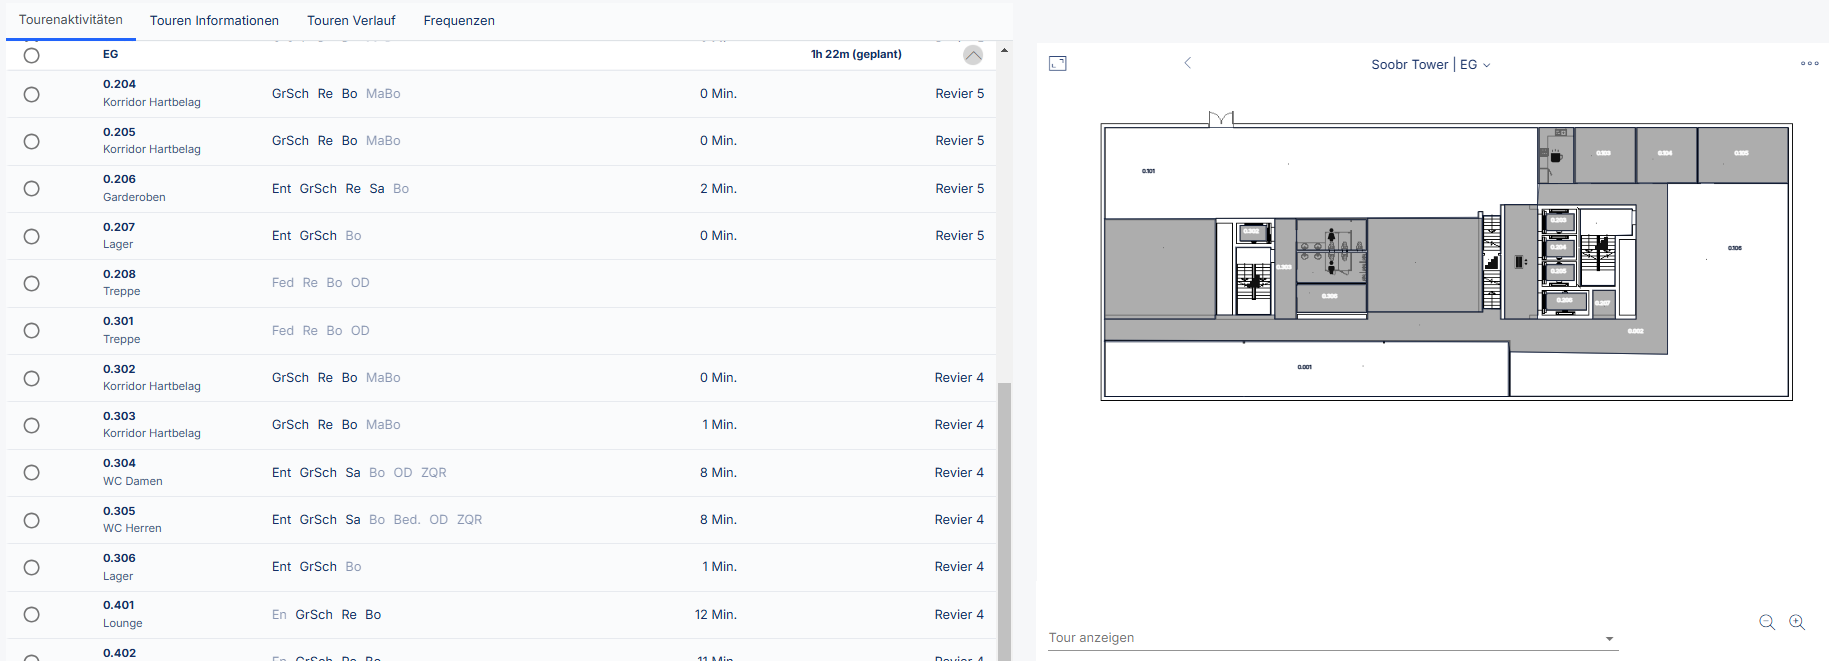Click '8 Min.' duration in WC Damen row
Image resolution: width=1829 pixels, height=661 pixels.
718,473
